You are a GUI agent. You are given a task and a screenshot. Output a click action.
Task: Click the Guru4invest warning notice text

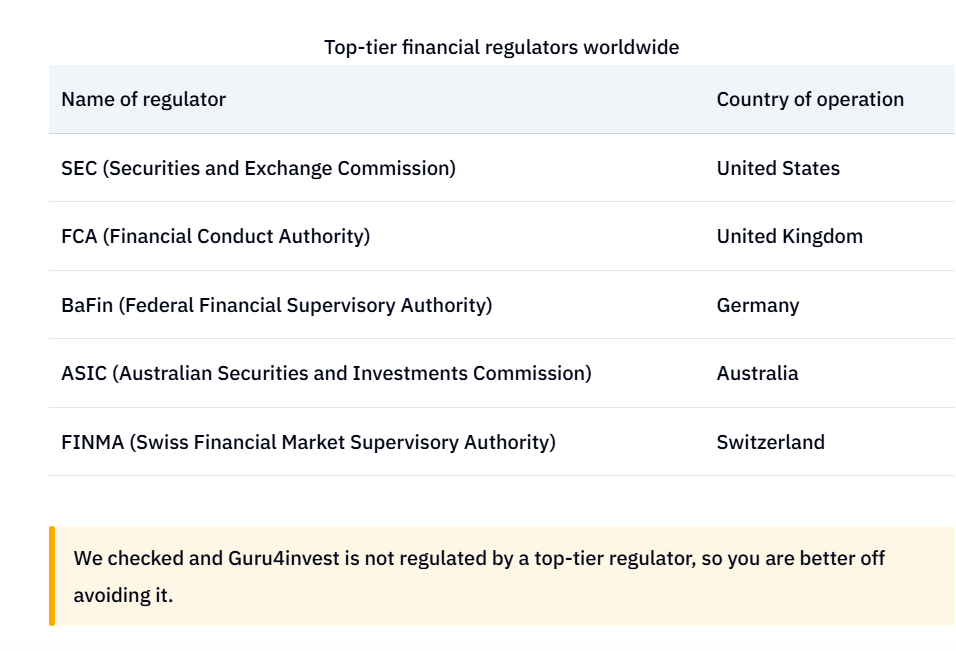coord(479,576)
